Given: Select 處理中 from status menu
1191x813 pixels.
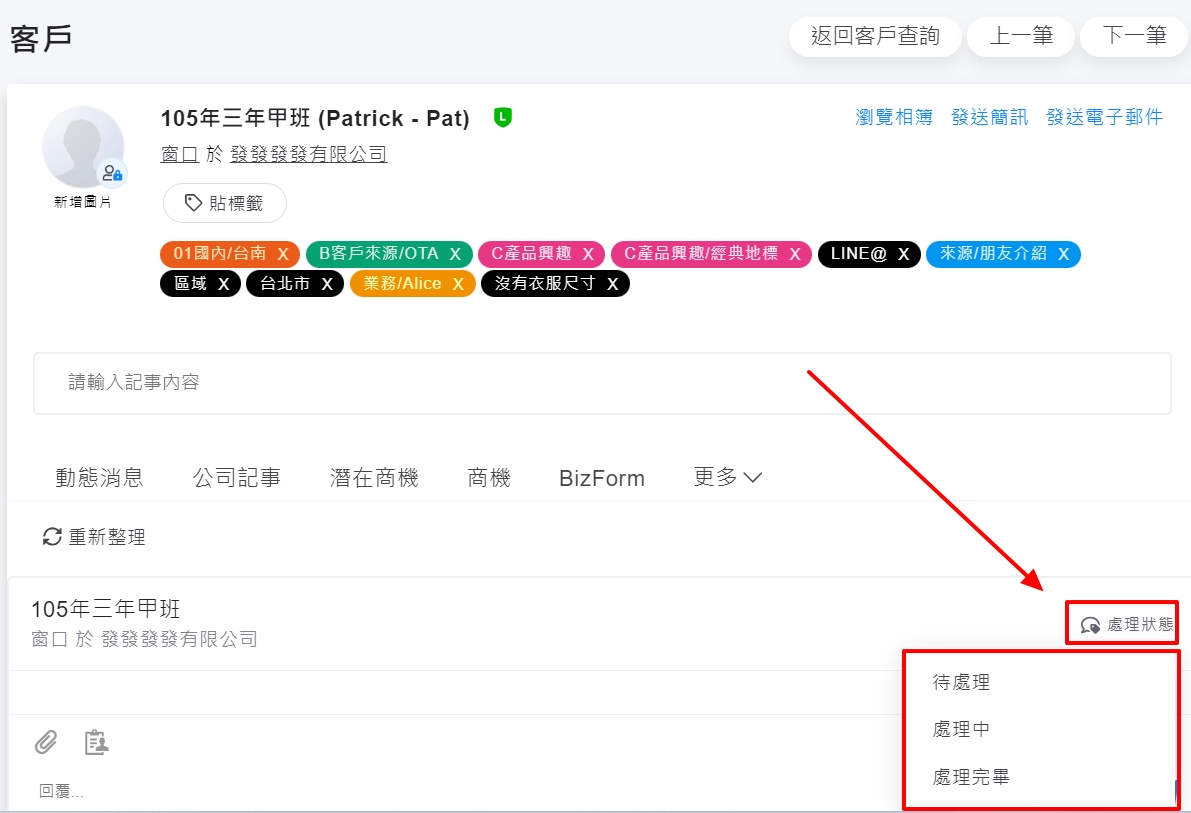Looking at the screenshot, I should [x=961, y=730].
